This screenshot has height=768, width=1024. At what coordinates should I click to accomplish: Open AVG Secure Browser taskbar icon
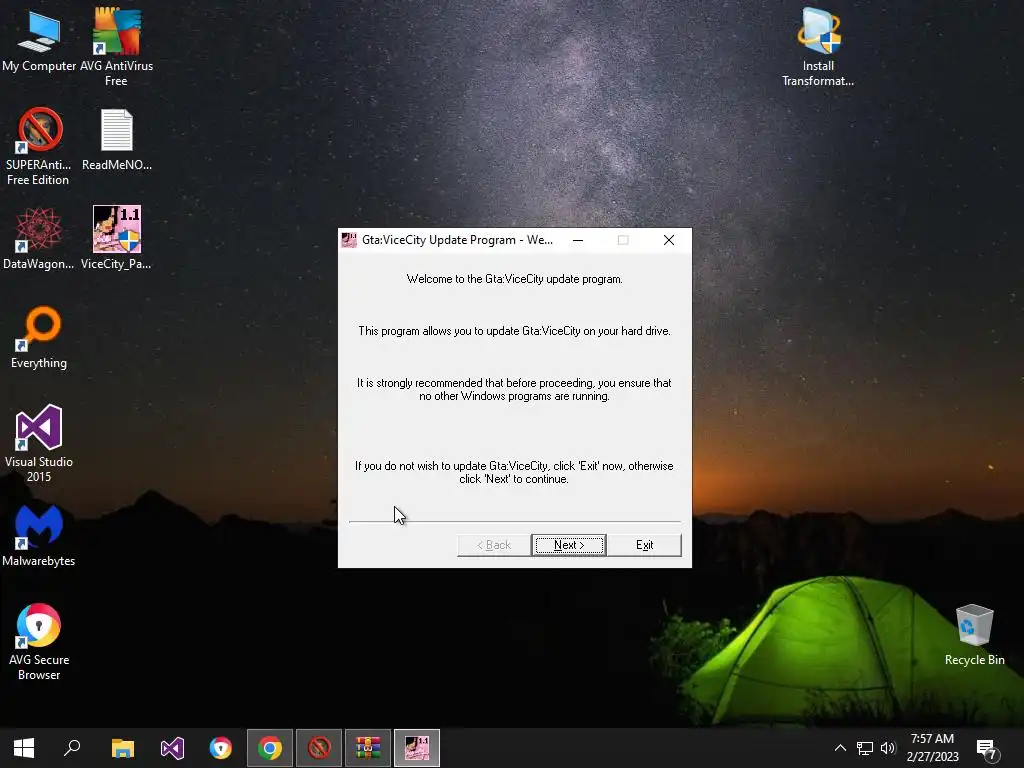[x=221, y=748]
